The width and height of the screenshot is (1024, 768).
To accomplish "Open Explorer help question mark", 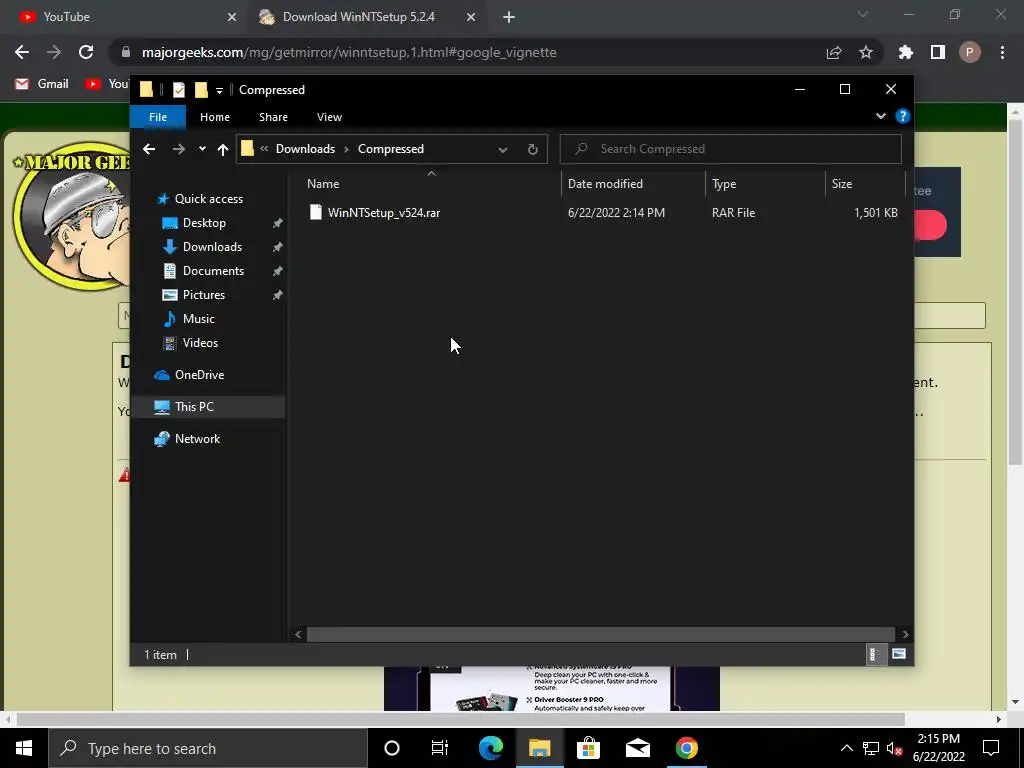I will point(903,116).
